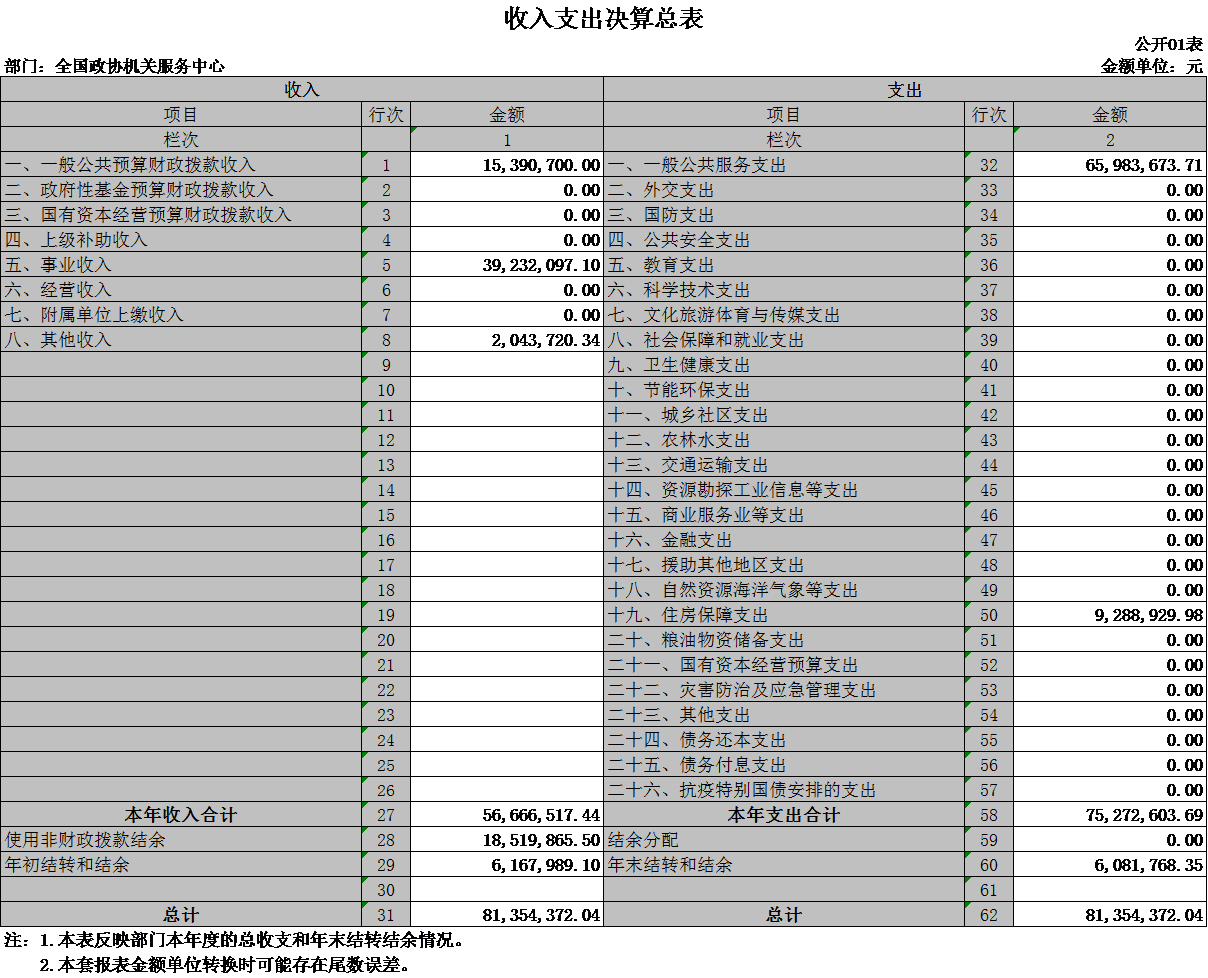
Task: Click the 金额单位：元 label
Action: pos(1152,67)
